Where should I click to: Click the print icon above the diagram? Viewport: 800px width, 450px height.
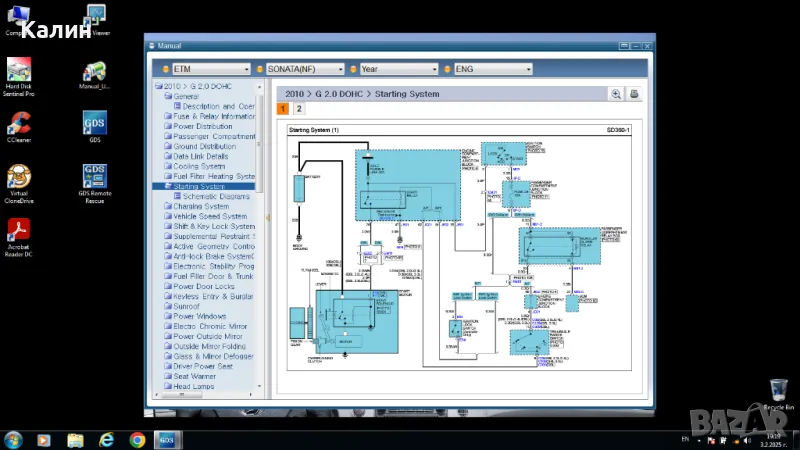click(633, 94)
